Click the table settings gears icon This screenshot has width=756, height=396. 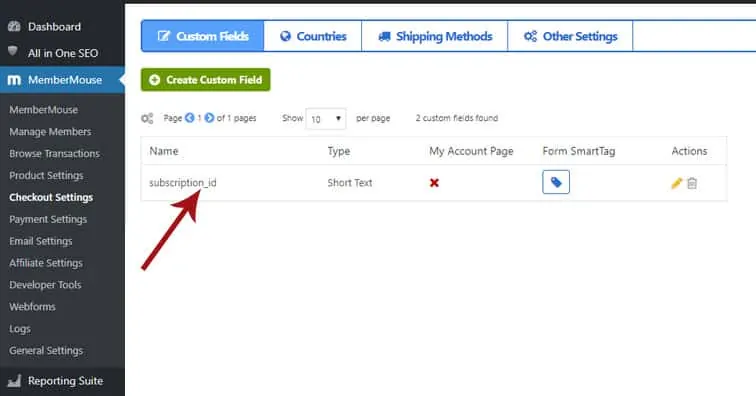point(147,118)
